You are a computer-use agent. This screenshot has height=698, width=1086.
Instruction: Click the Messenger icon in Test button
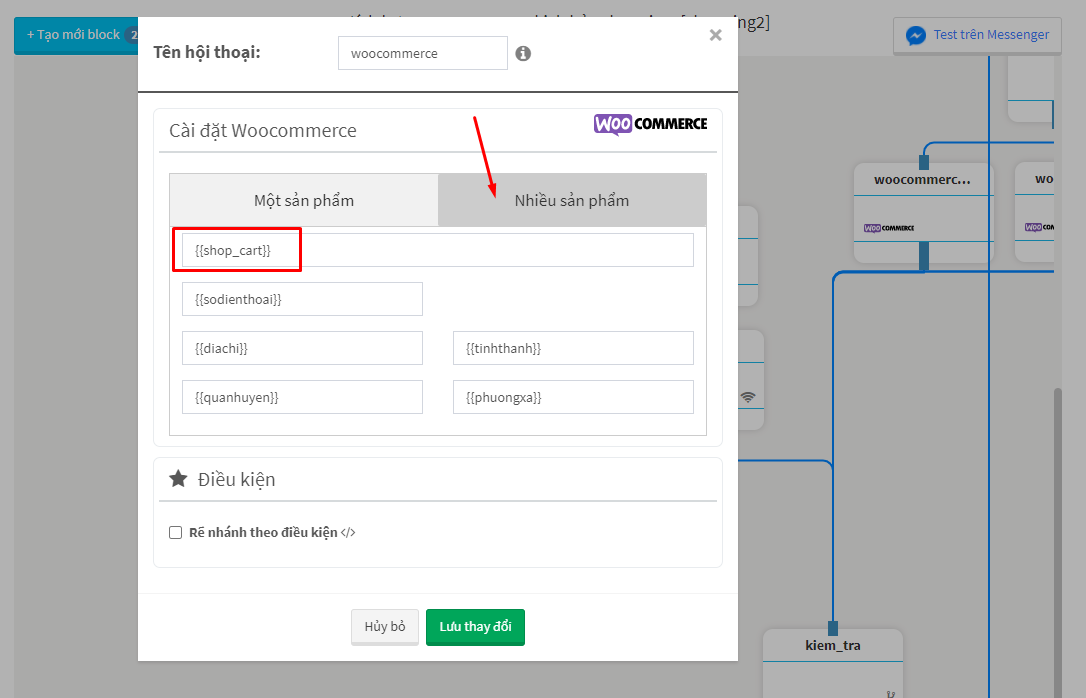[916, 35]
